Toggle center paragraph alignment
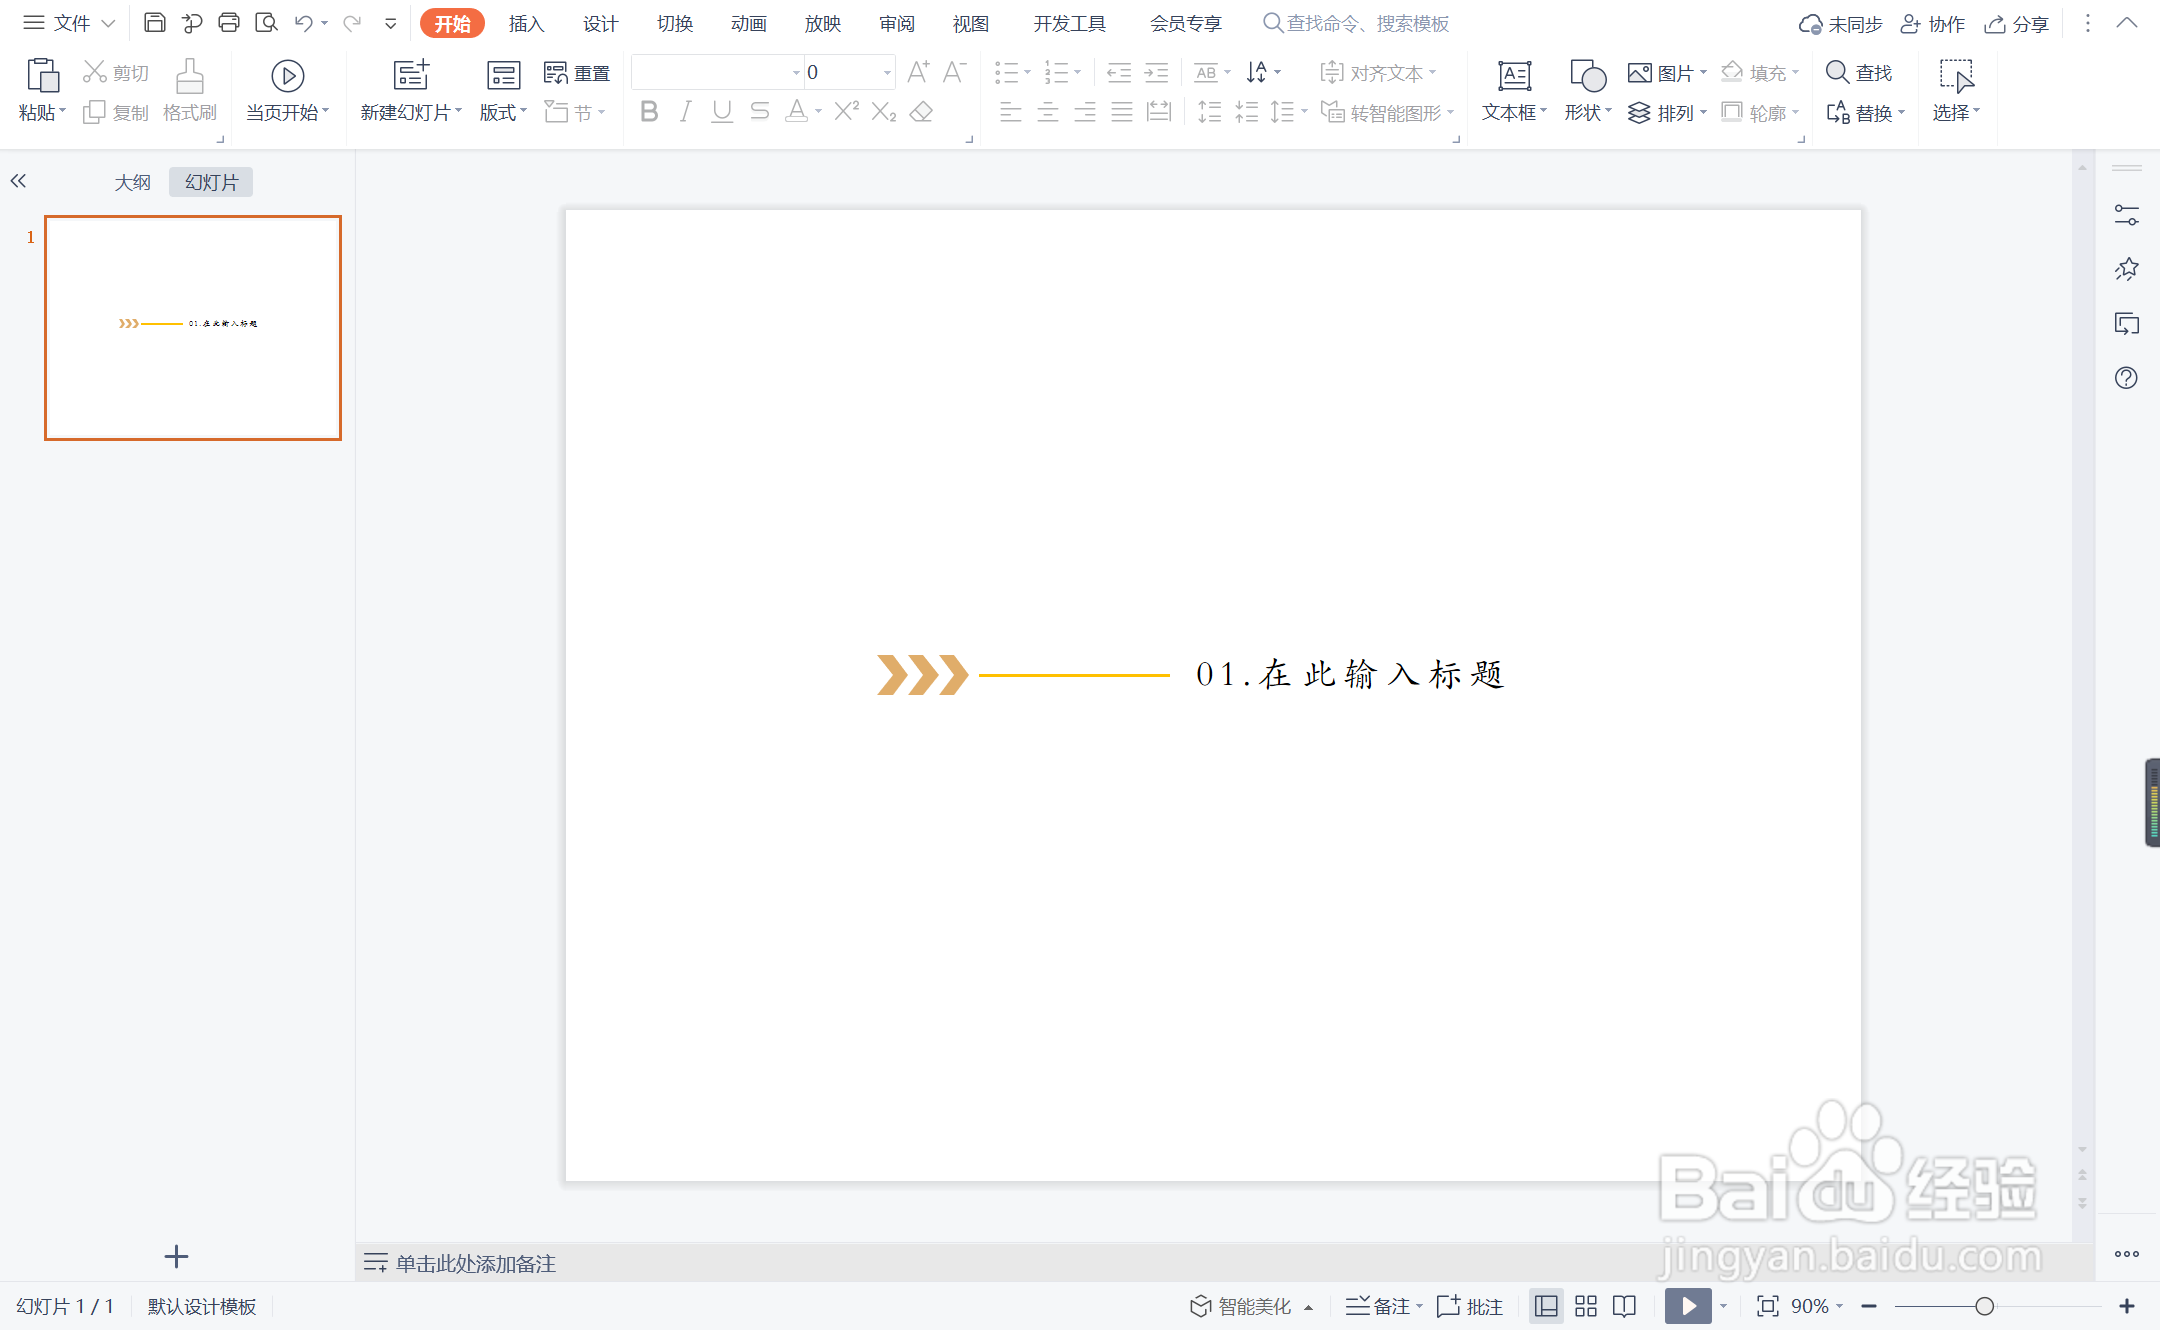 [x=1048, y=112]
